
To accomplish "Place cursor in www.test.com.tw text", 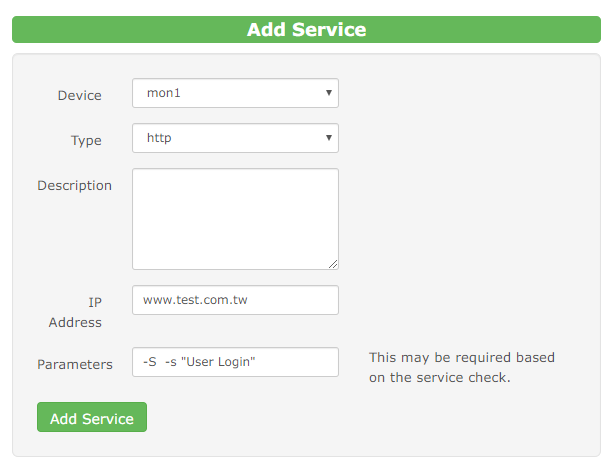I will (x=195, y=300).
